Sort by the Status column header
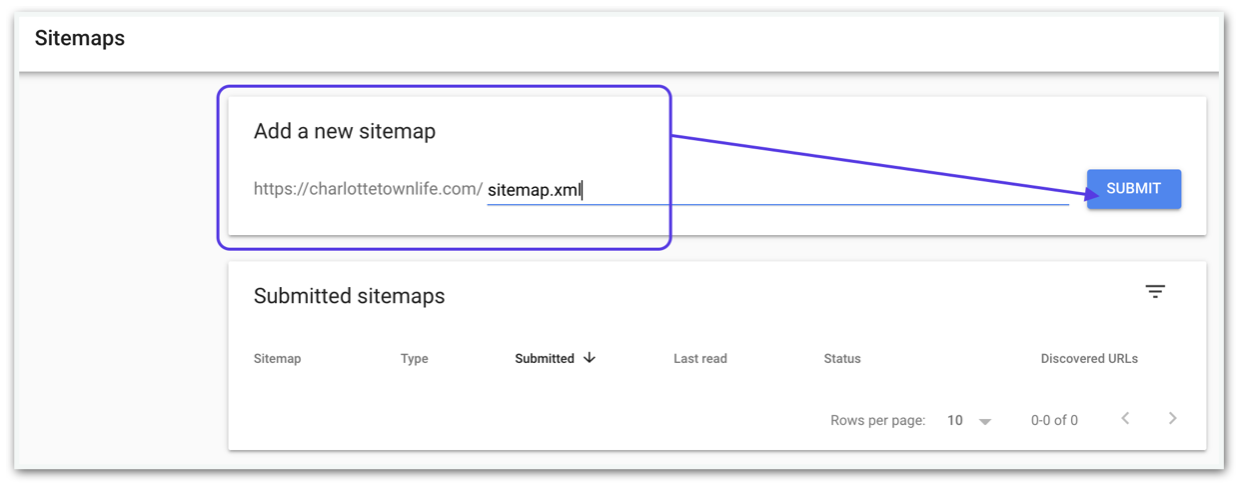 click(x=842, y=359)
